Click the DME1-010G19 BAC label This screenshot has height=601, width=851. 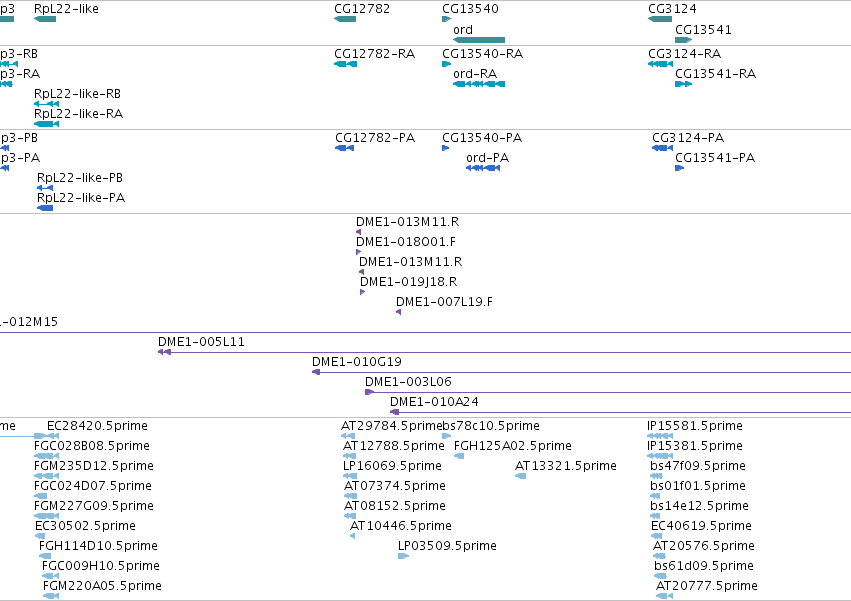point(357,362)
